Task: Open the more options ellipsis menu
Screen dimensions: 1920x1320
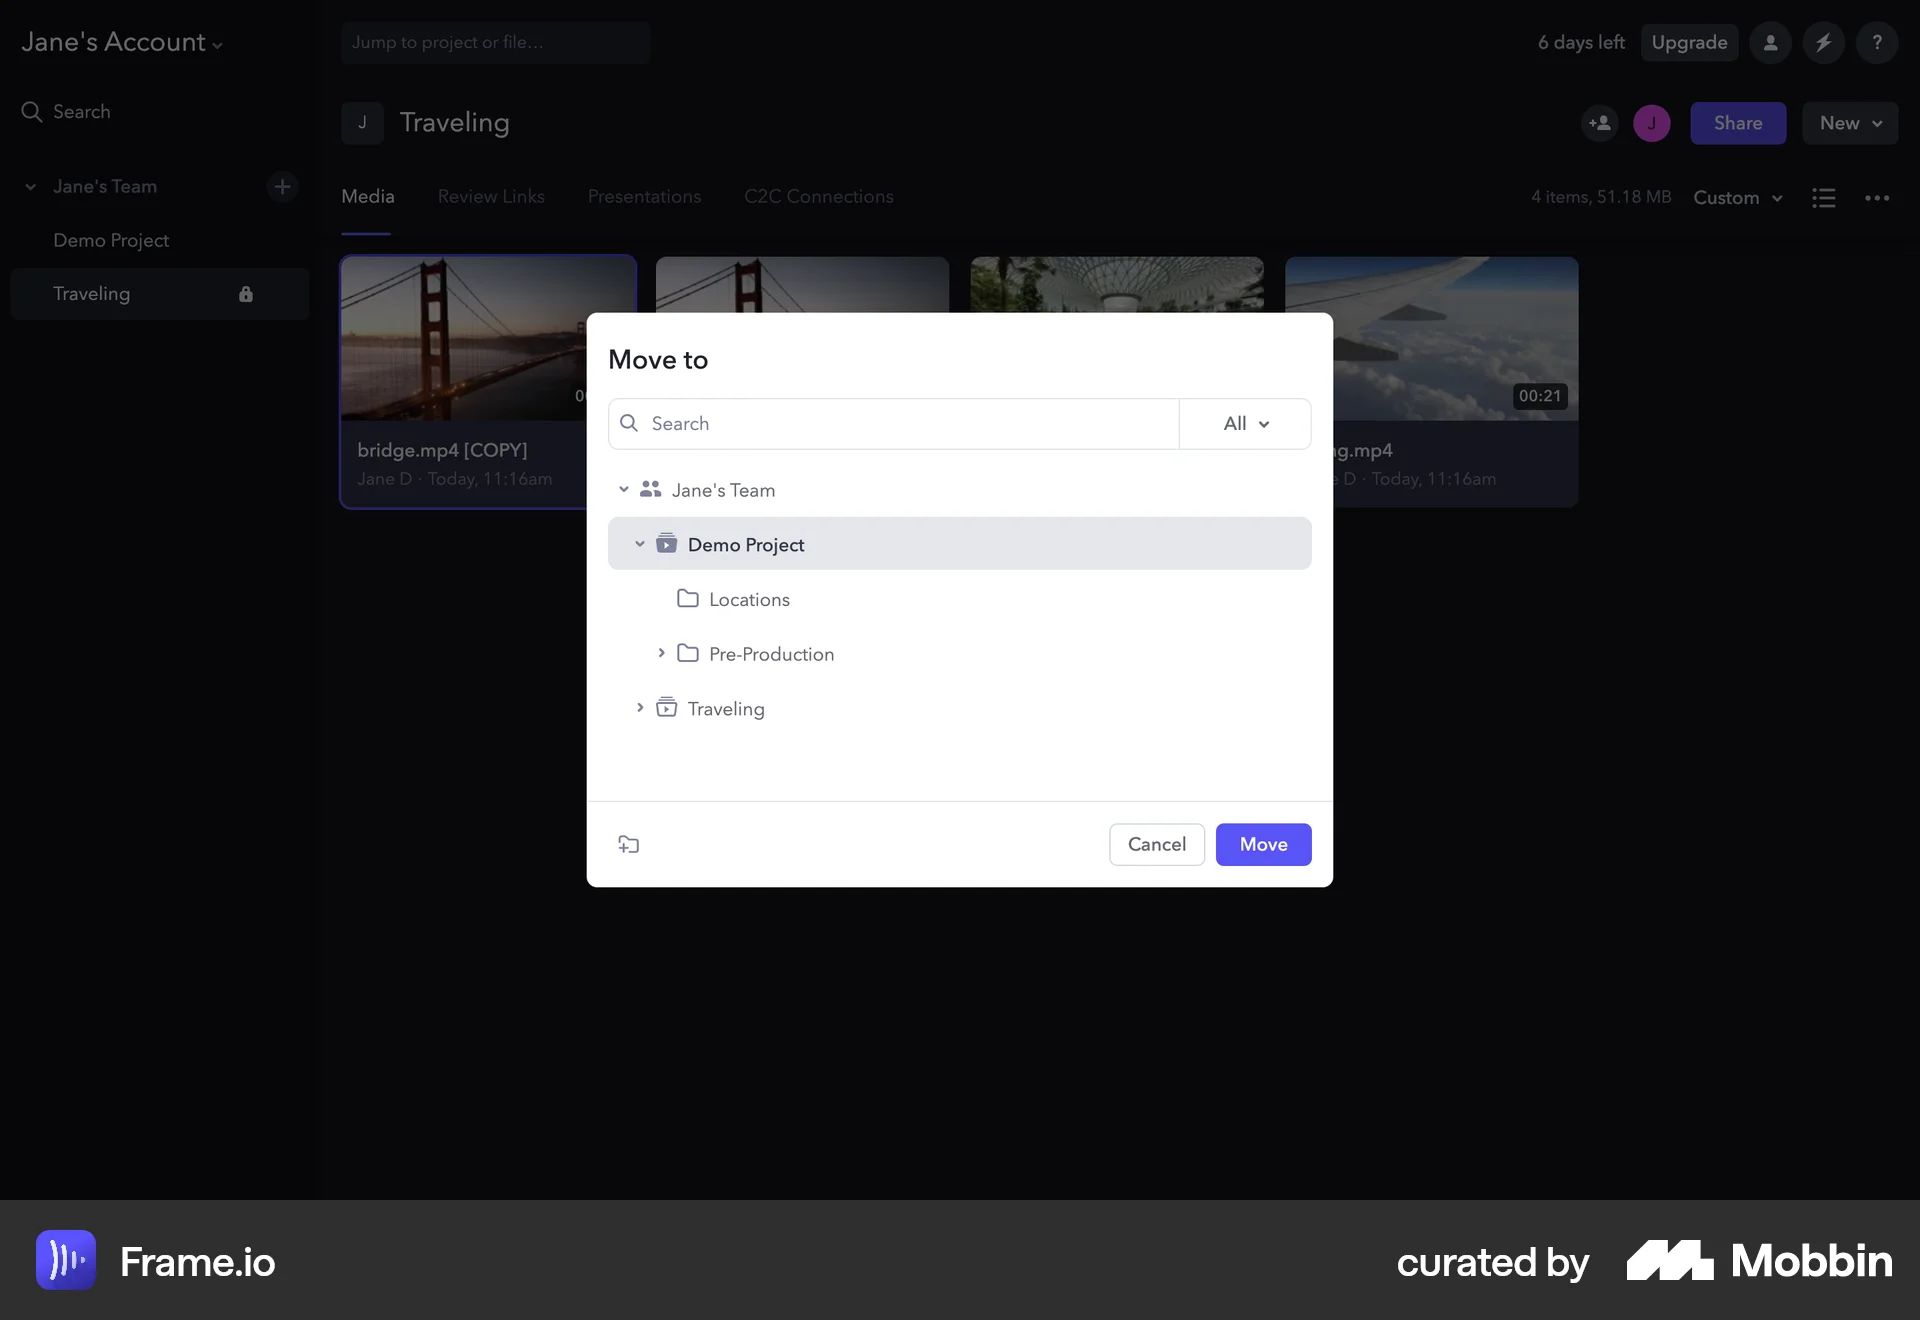Action: click(x=1877, y=197)
